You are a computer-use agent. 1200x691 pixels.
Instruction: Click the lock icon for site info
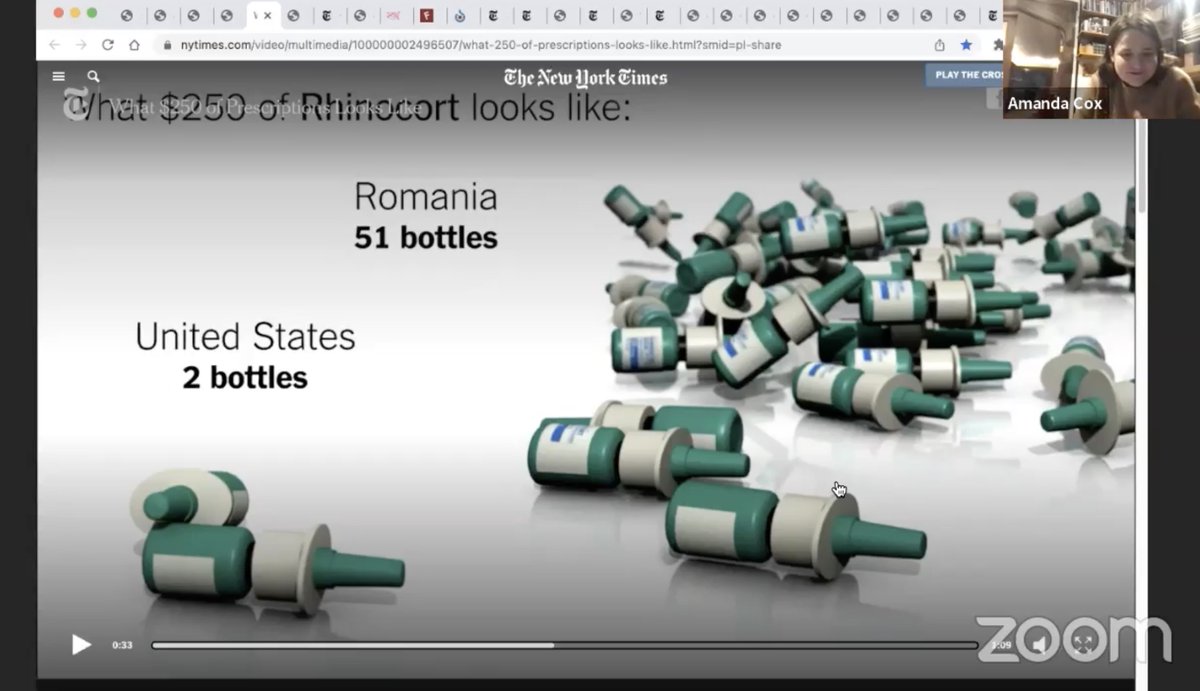166,45
